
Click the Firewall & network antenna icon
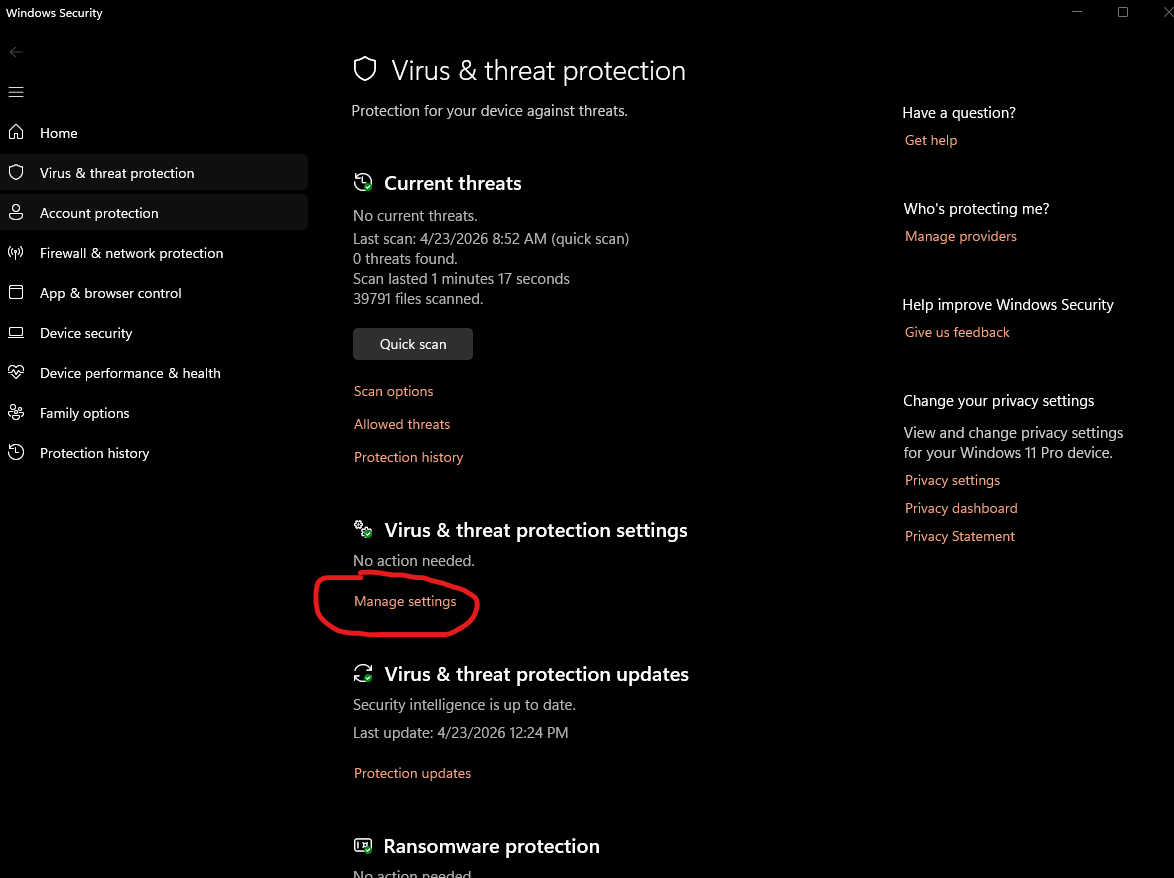tap(16, 253)
